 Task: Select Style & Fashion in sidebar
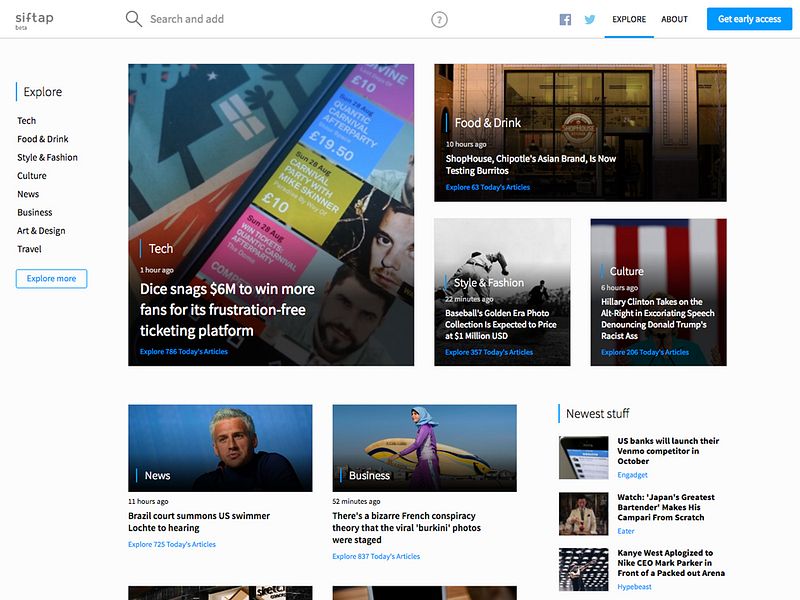click(47, 157)
